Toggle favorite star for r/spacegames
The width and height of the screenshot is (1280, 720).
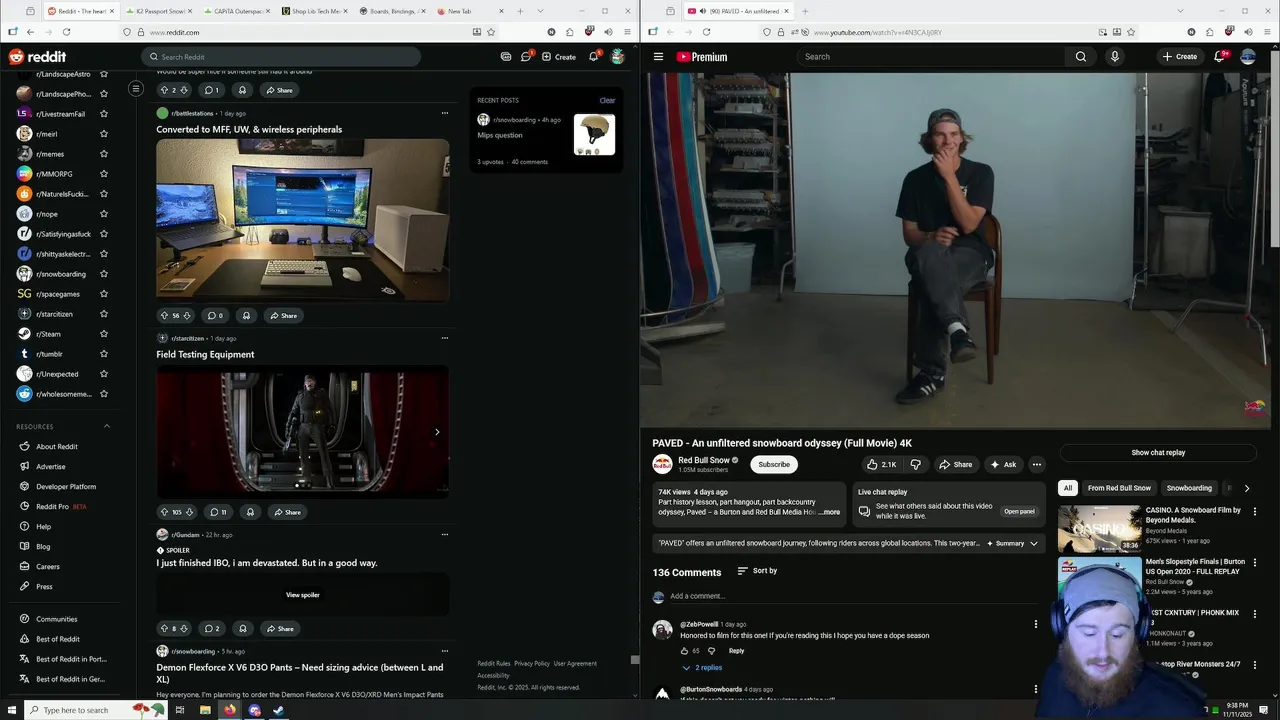click(x=104, y=294)
